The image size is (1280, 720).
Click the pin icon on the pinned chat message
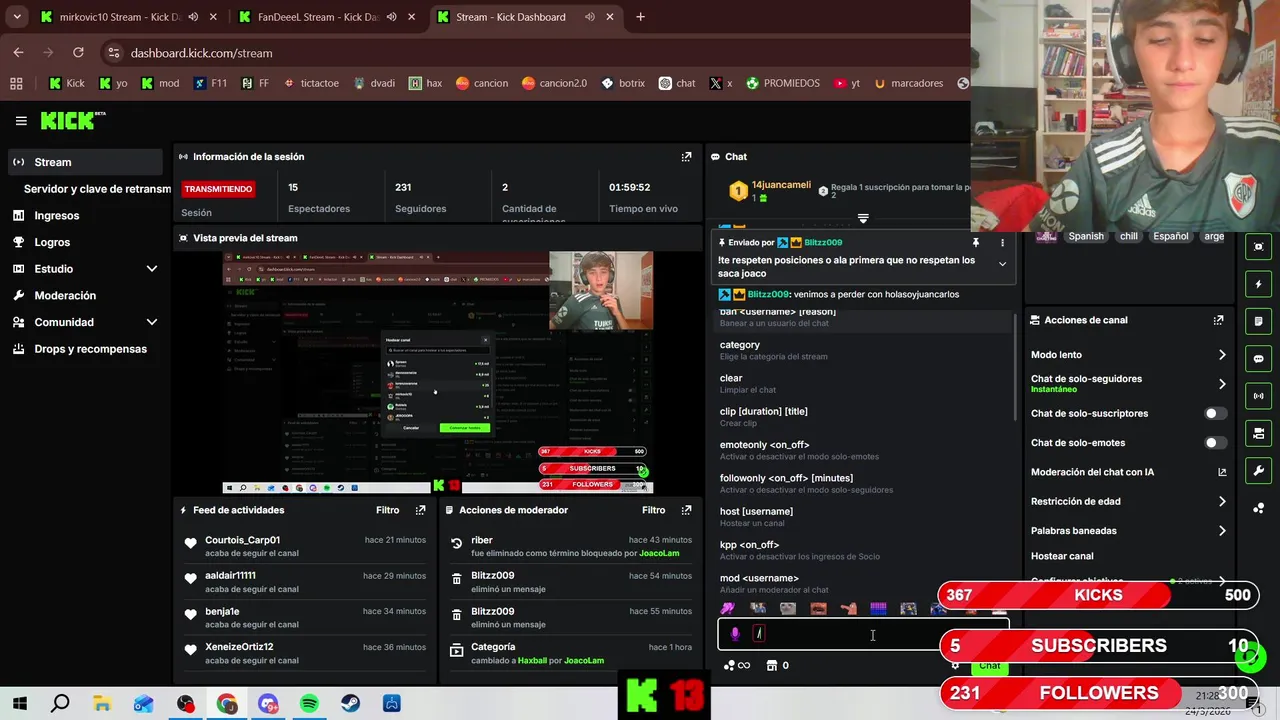[976, 242]
